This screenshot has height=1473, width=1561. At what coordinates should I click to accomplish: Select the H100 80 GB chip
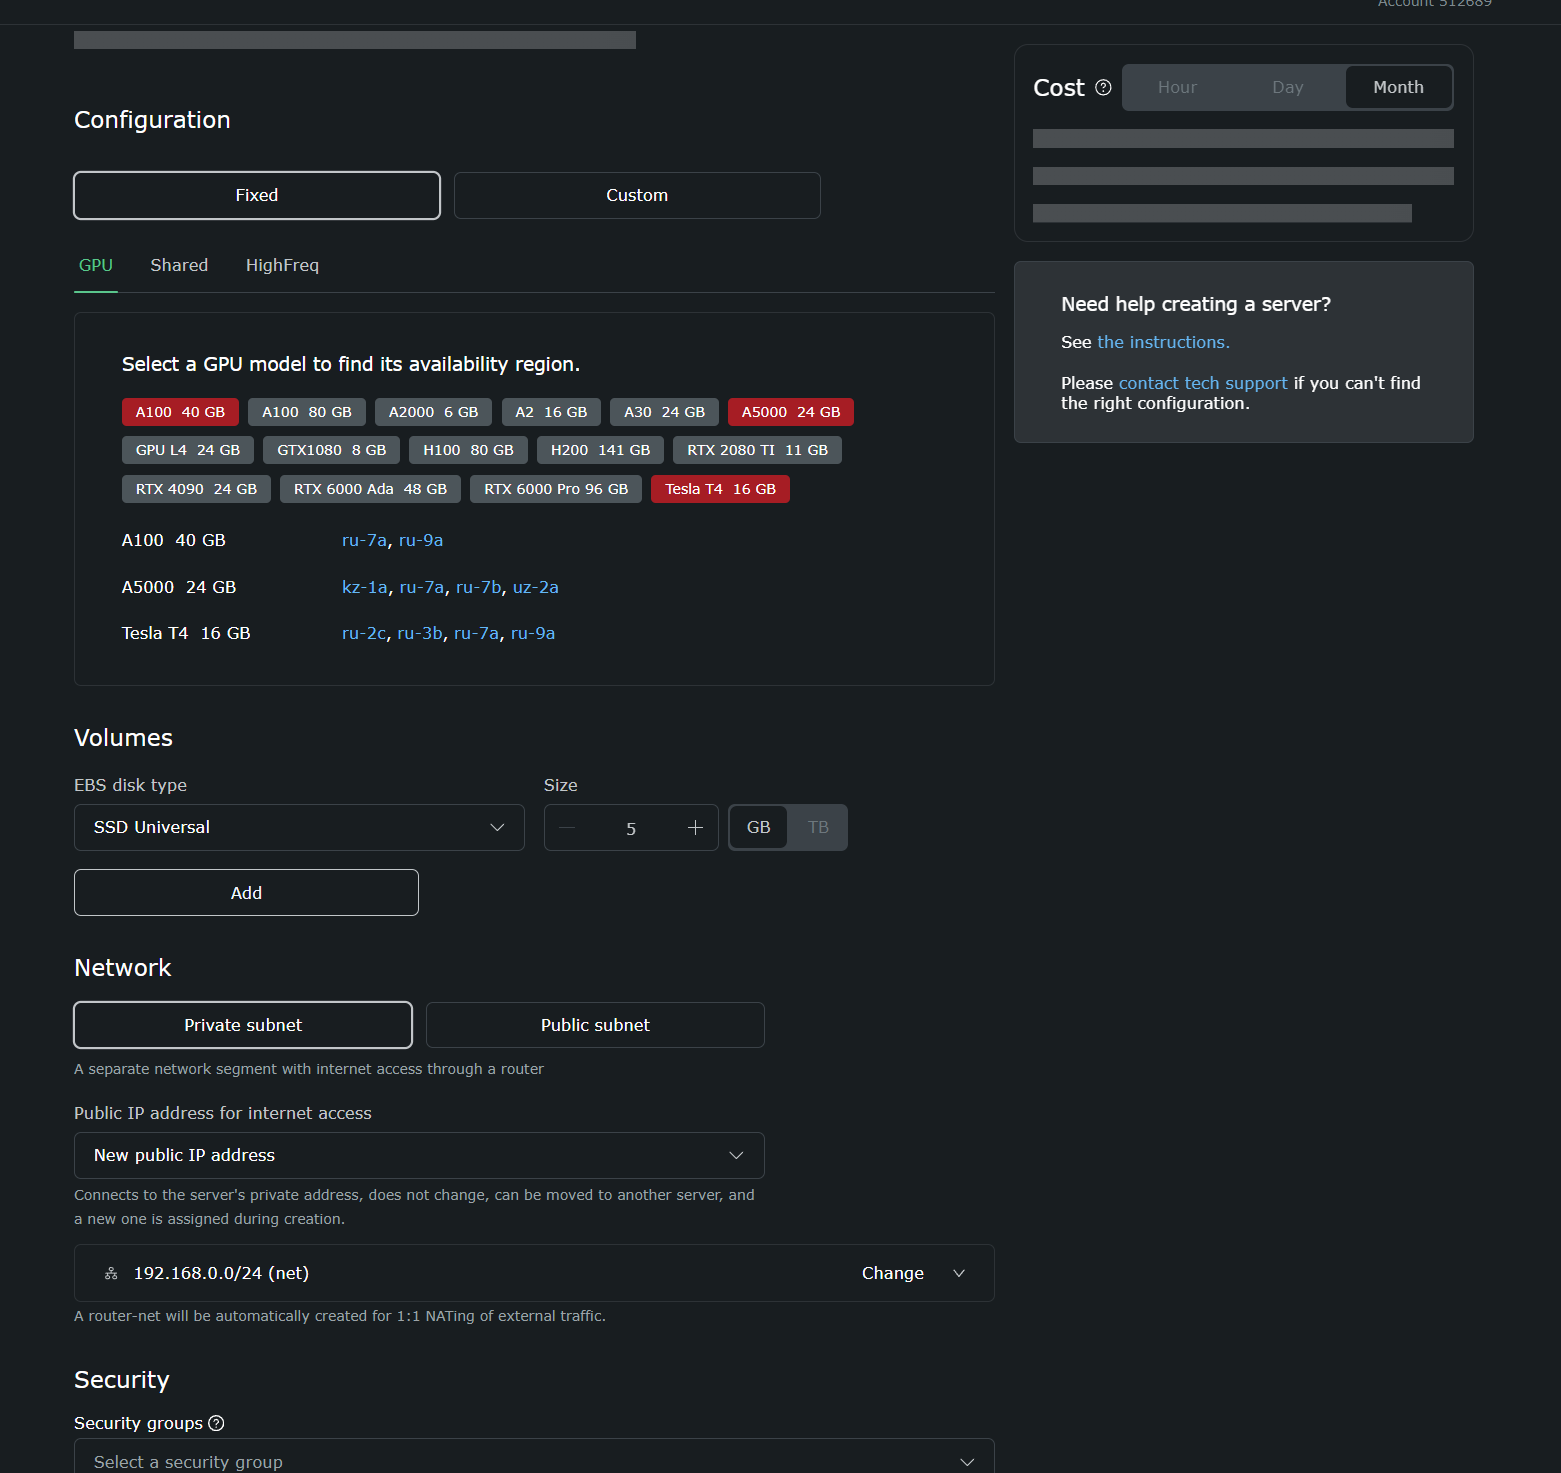[x=468, y=450]
